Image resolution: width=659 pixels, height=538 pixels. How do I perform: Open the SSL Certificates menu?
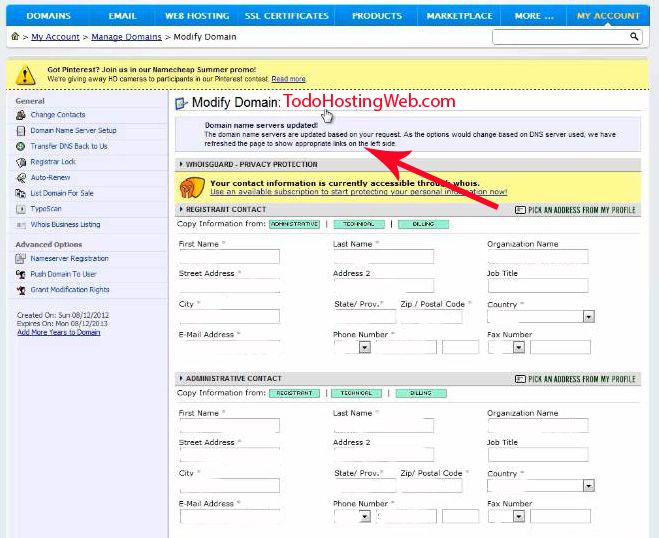tap(287, 16)
